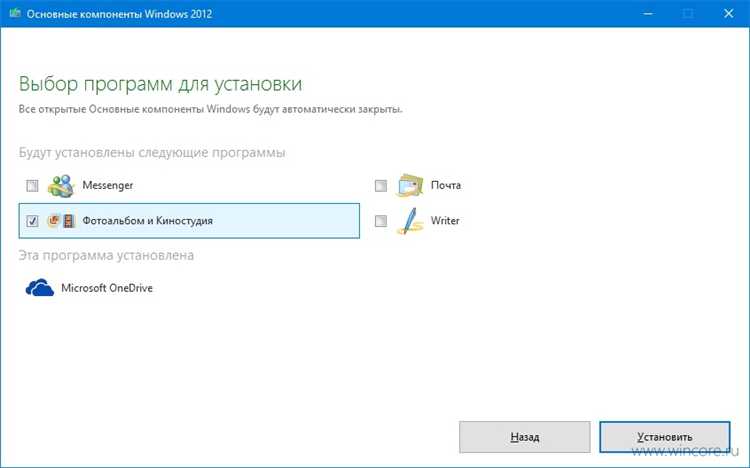Select the Фотоальбом и Киностудия label
The width and height of the screenshot is (750, 468).
147,221
